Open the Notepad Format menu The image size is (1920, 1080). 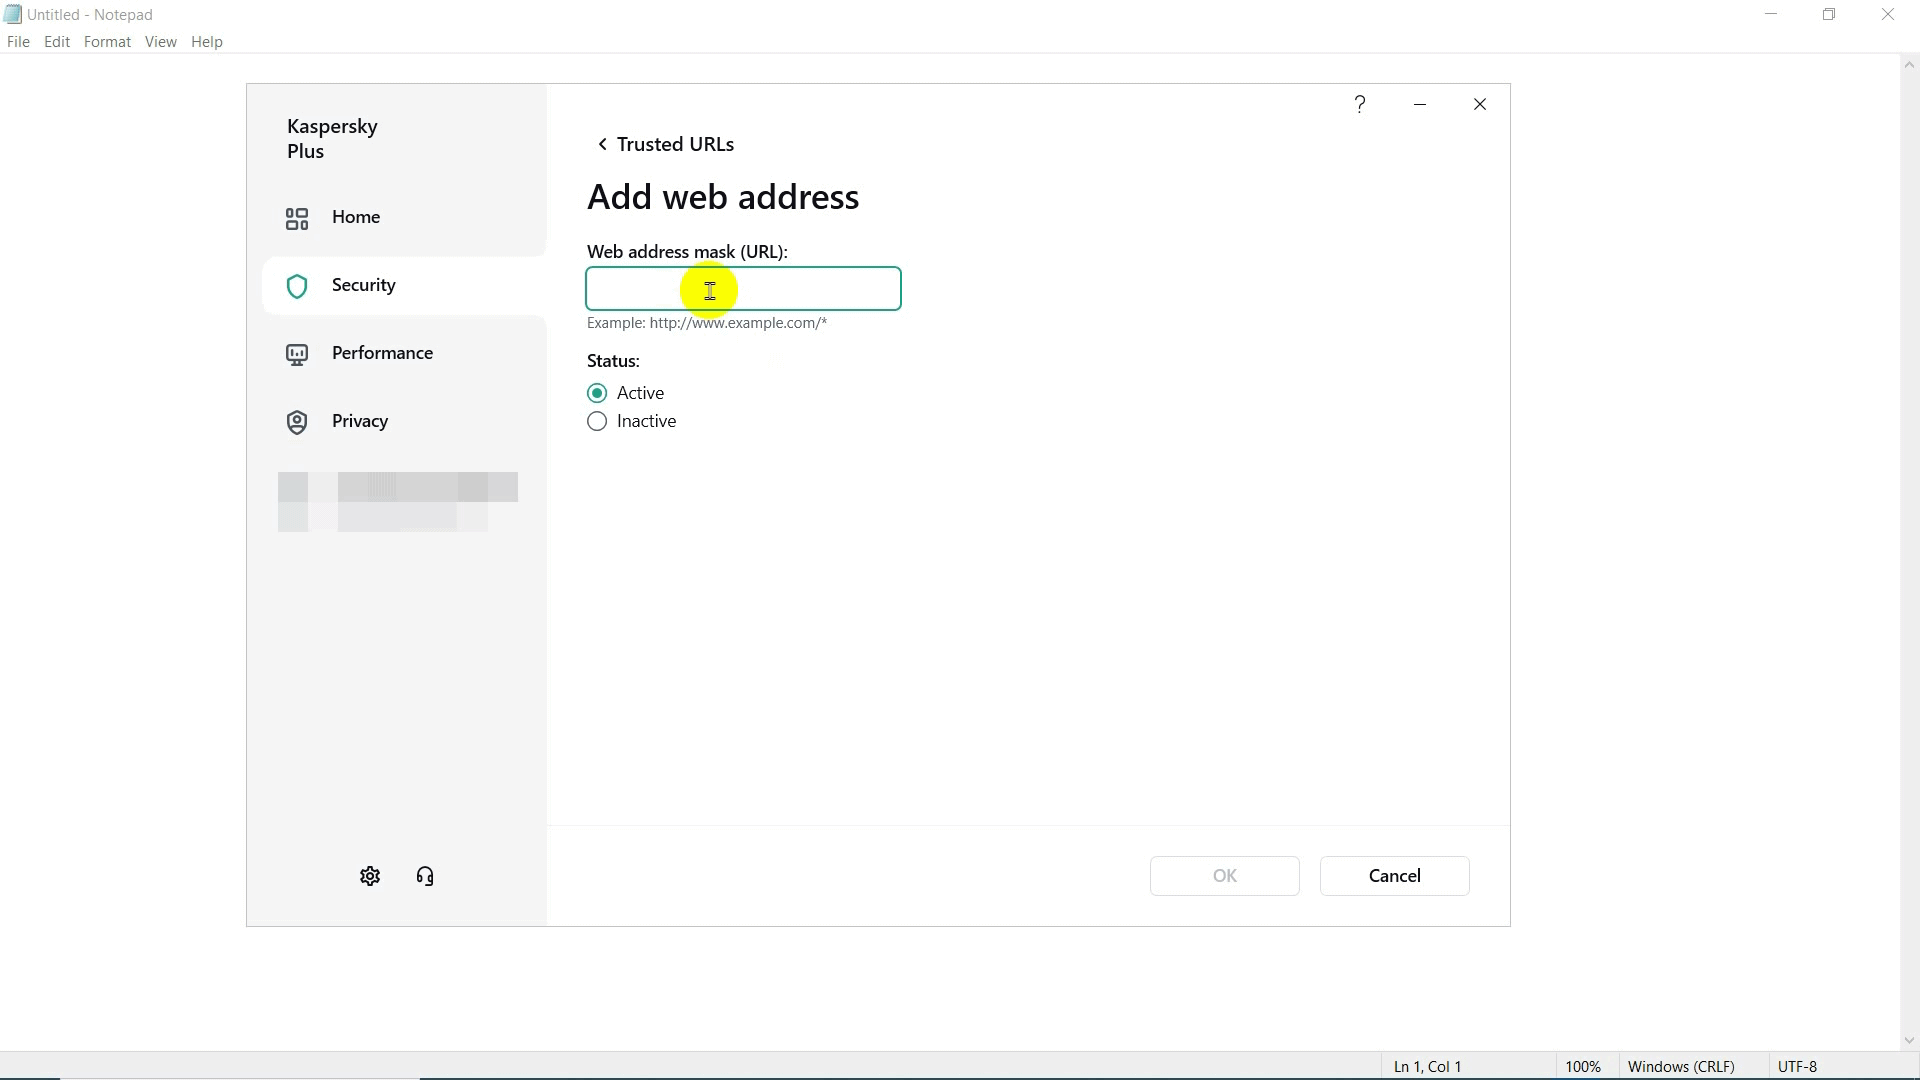[x=107, y=42]
